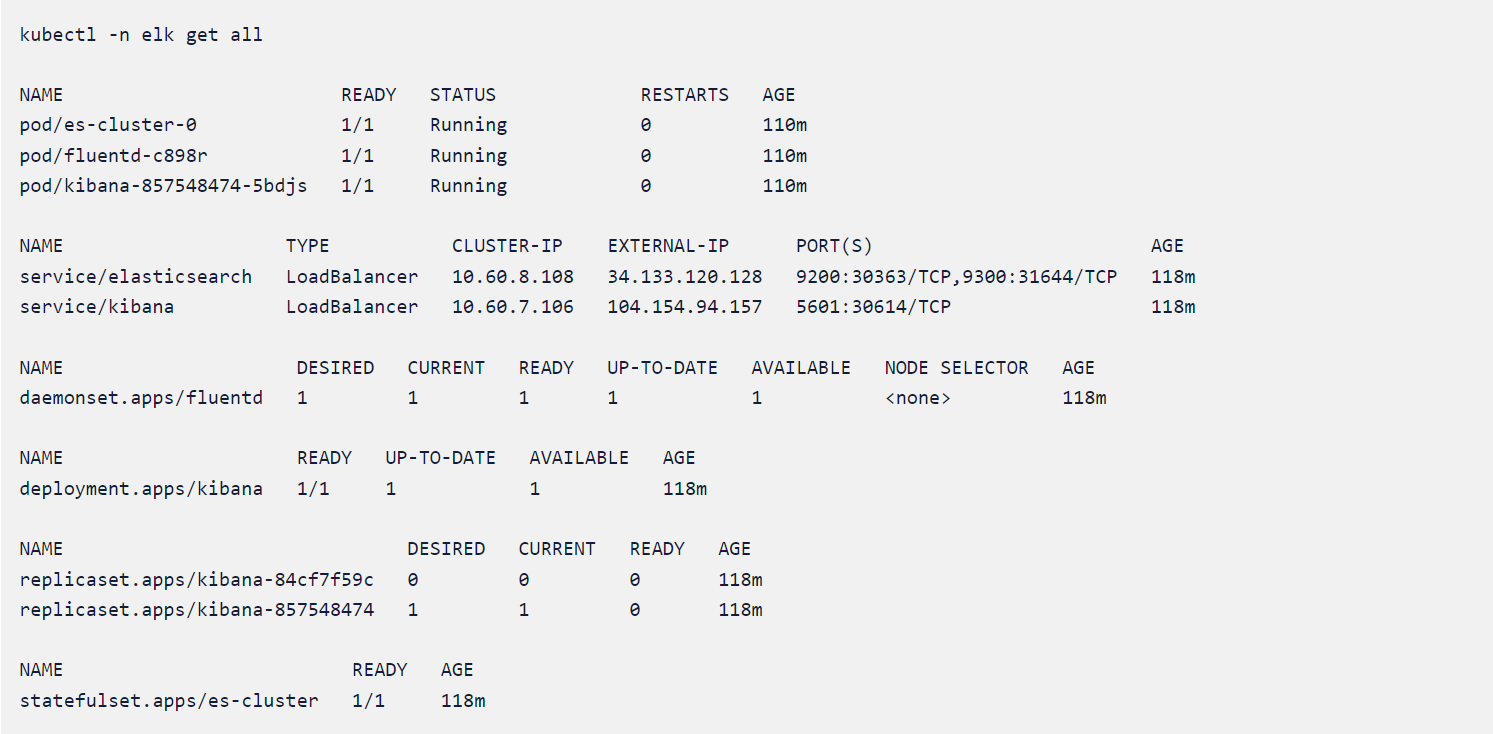1493x734 pixels.
Task: Click the DESIRED header in replicaset table
Action: [446, 549]
